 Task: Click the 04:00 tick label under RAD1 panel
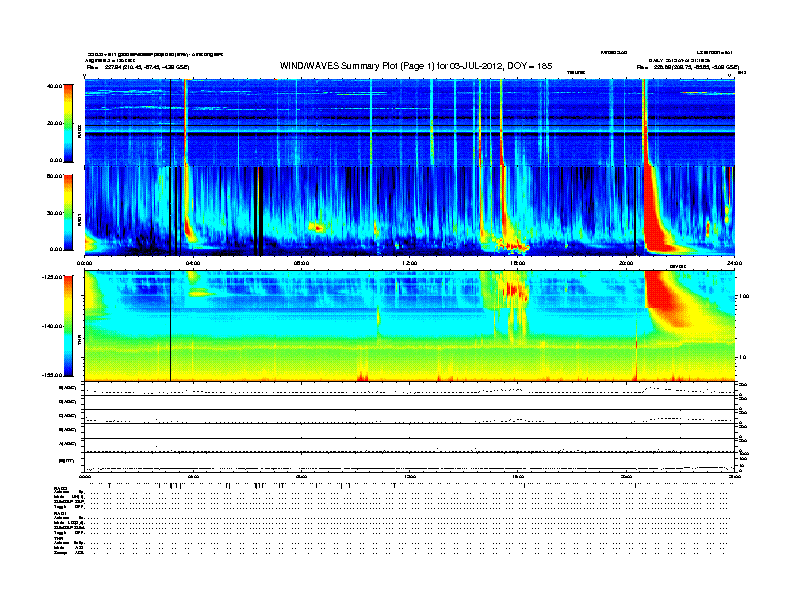(193, 263)
